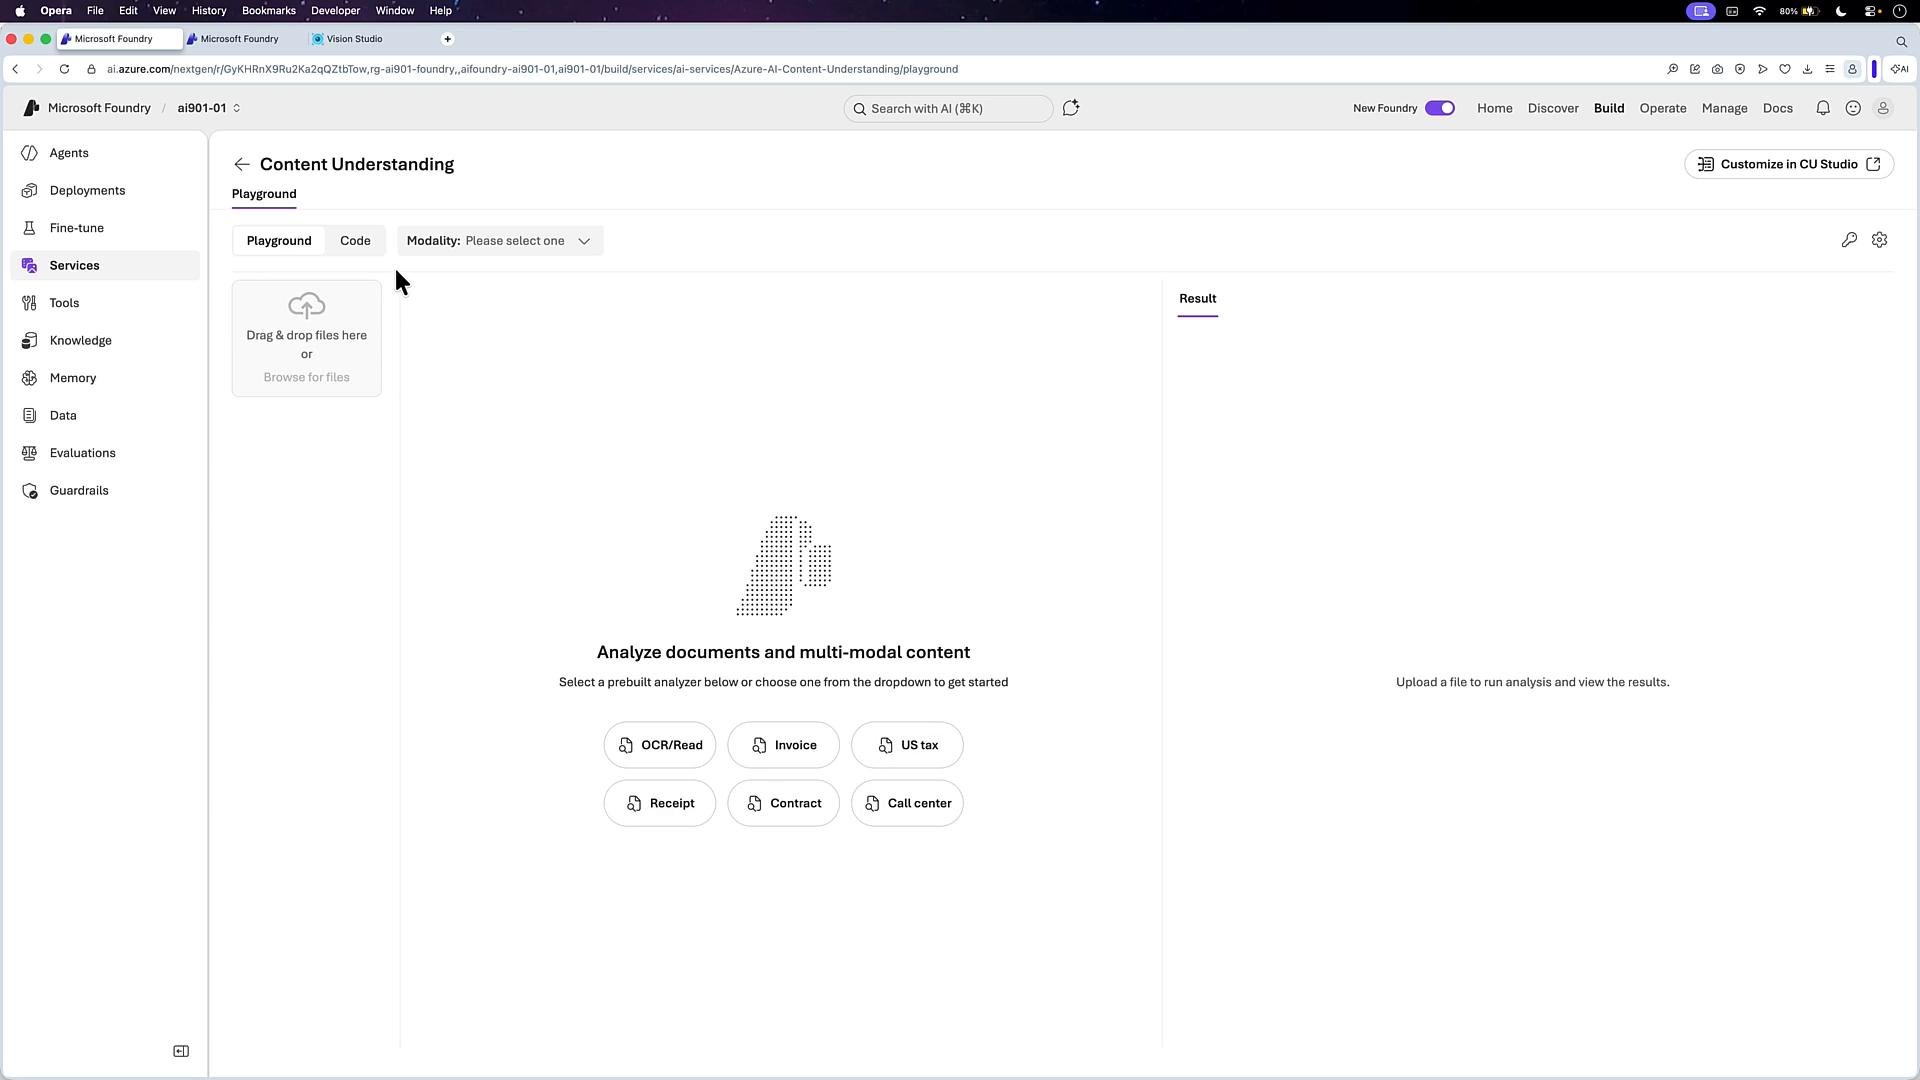Click the feedback smiley icon
1920x1080 pixels.
coord(1853,108)
